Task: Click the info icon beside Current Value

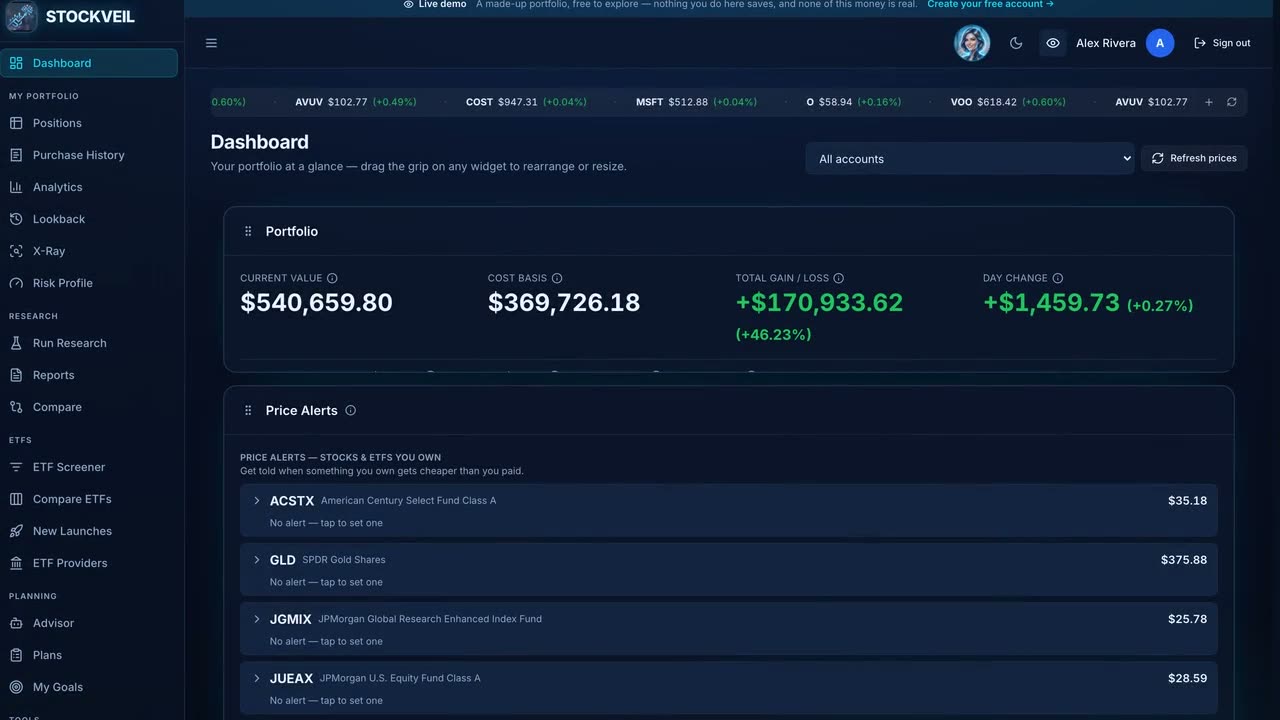Action: click(332, 278)
